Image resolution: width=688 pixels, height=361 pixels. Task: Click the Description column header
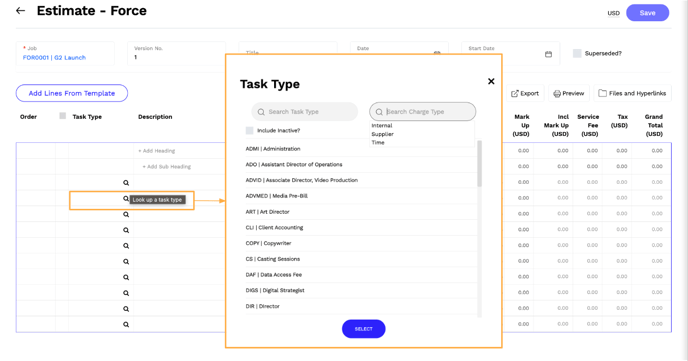click(x=155, y=117)
